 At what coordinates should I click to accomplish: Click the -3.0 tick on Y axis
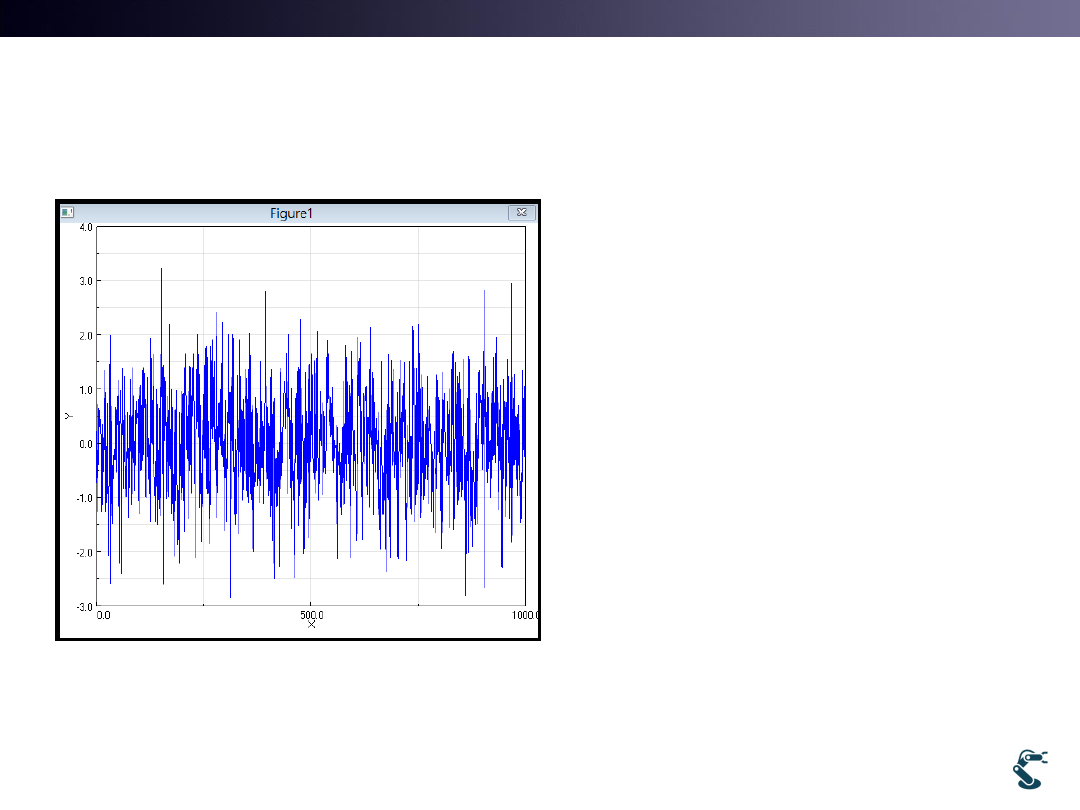point(84,606)
